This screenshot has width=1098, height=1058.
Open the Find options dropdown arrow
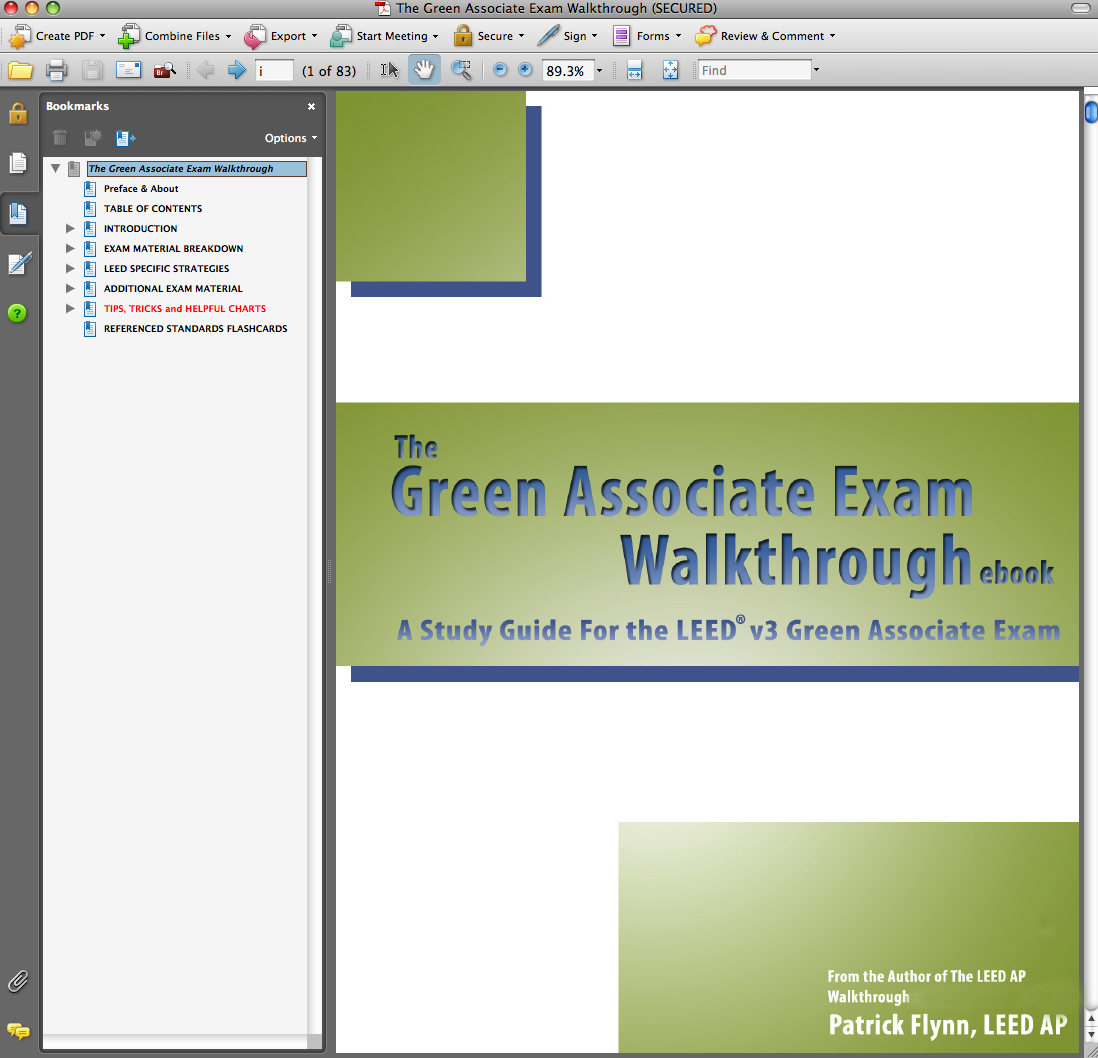coord(816,70)
